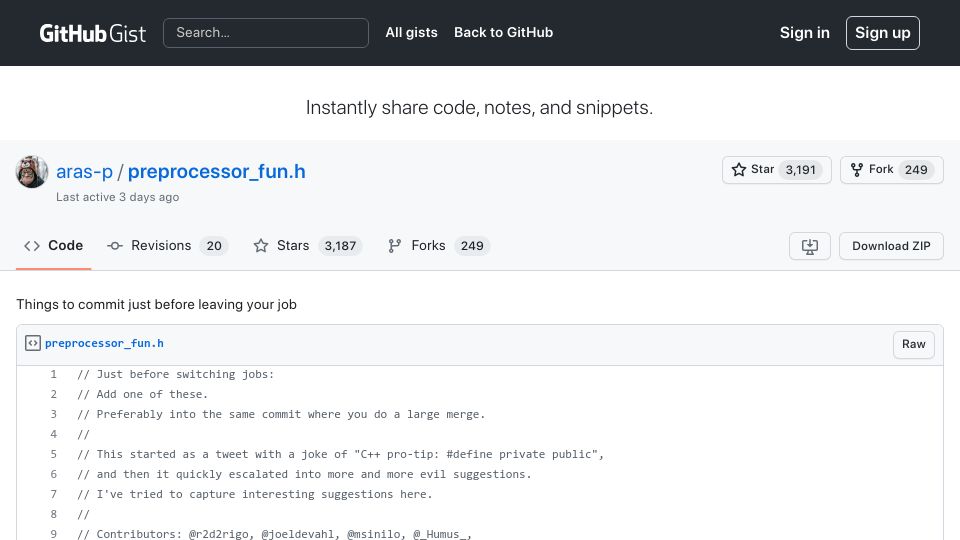Viewport: 960px width, 540px height.
Task: Click the "// Add one of these." line
Action: 143,394
